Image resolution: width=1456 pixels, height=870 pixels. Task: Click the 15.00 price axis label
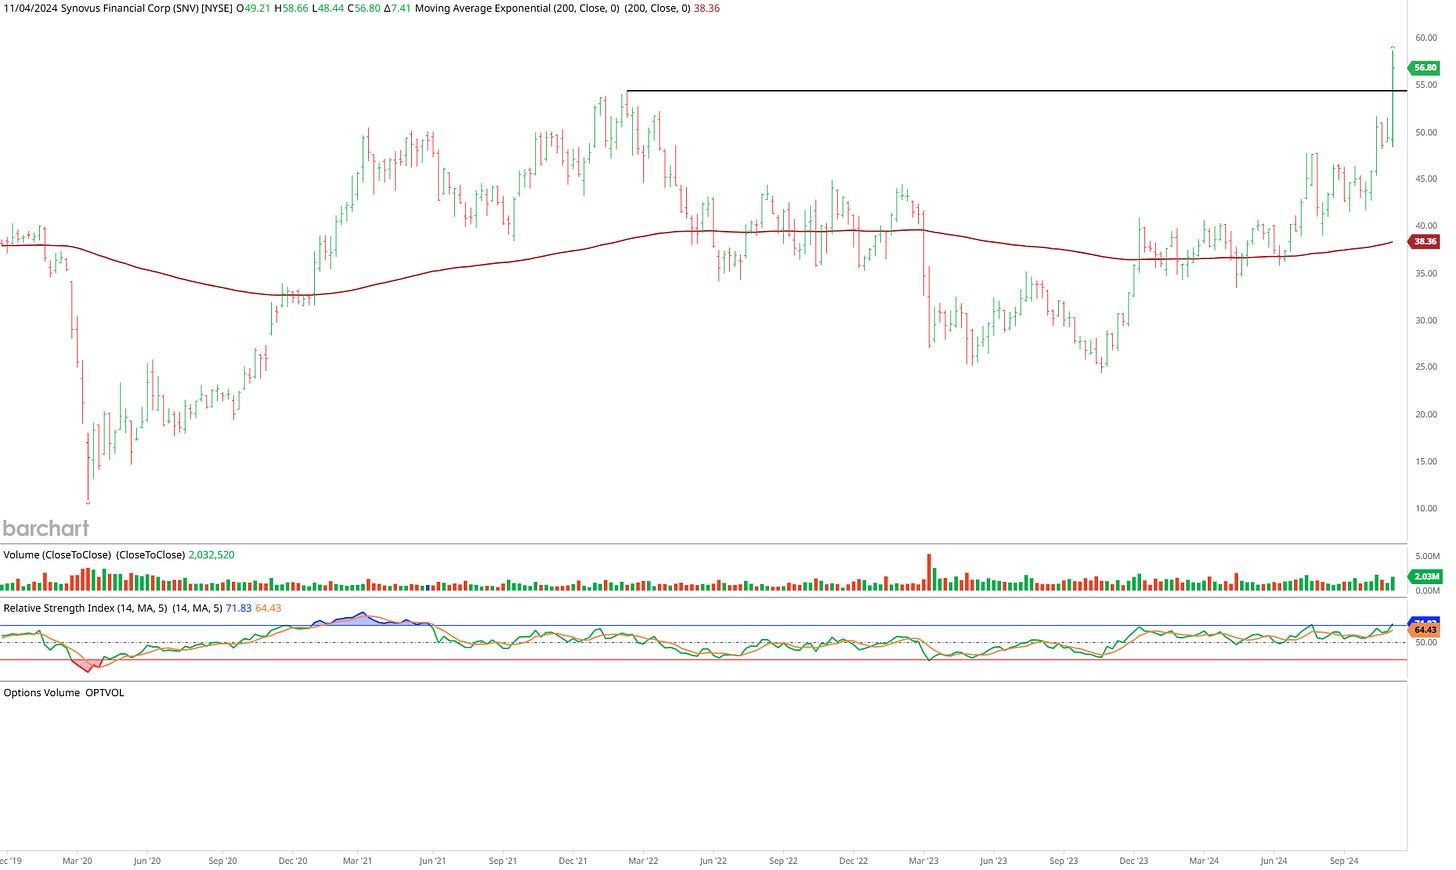[1426, 461]
